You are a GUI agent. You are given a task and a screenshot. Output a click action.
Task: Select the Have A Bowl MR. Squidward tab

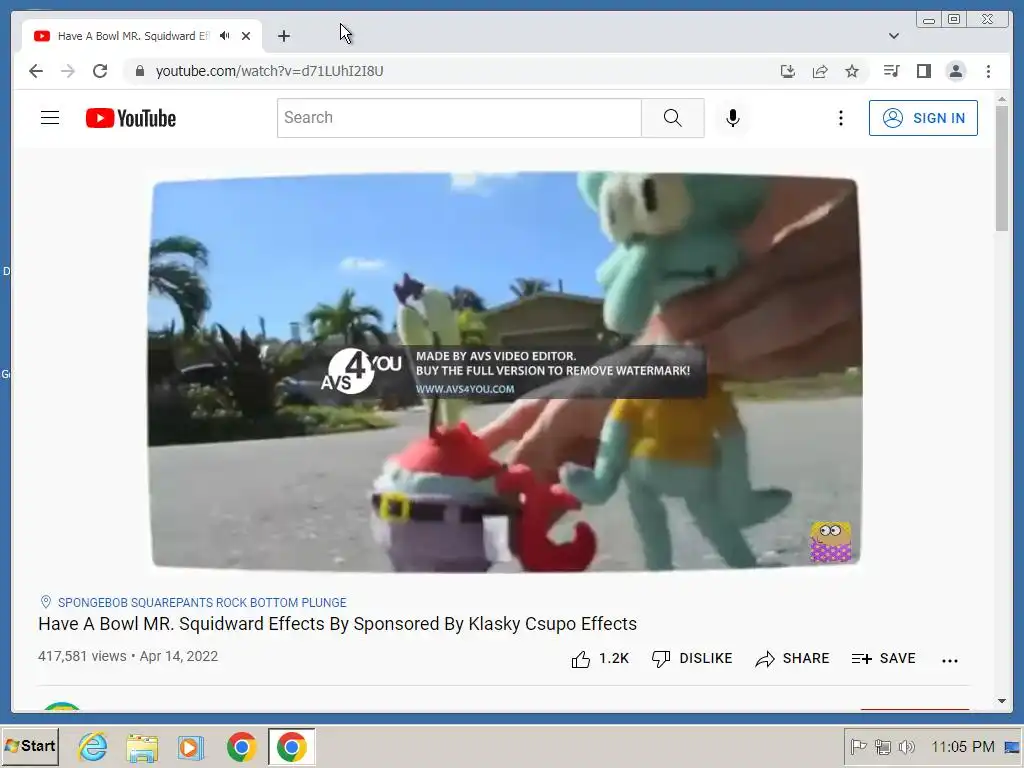pos(142,36)
